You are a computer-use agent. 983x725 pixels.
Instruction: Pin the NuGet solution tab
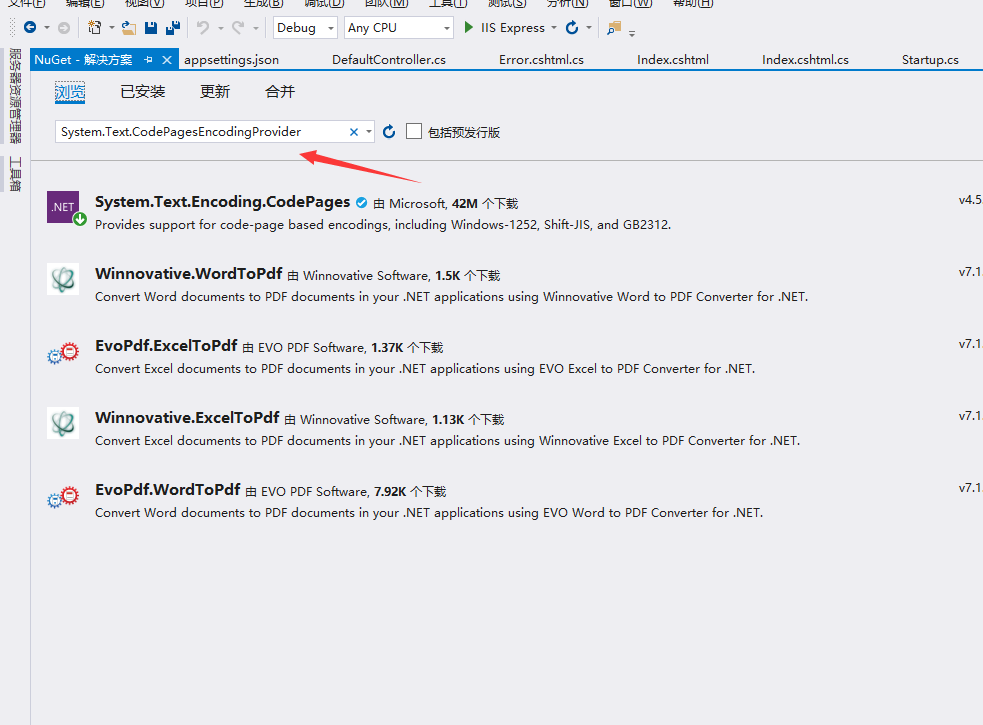click(x=149, y=60)
